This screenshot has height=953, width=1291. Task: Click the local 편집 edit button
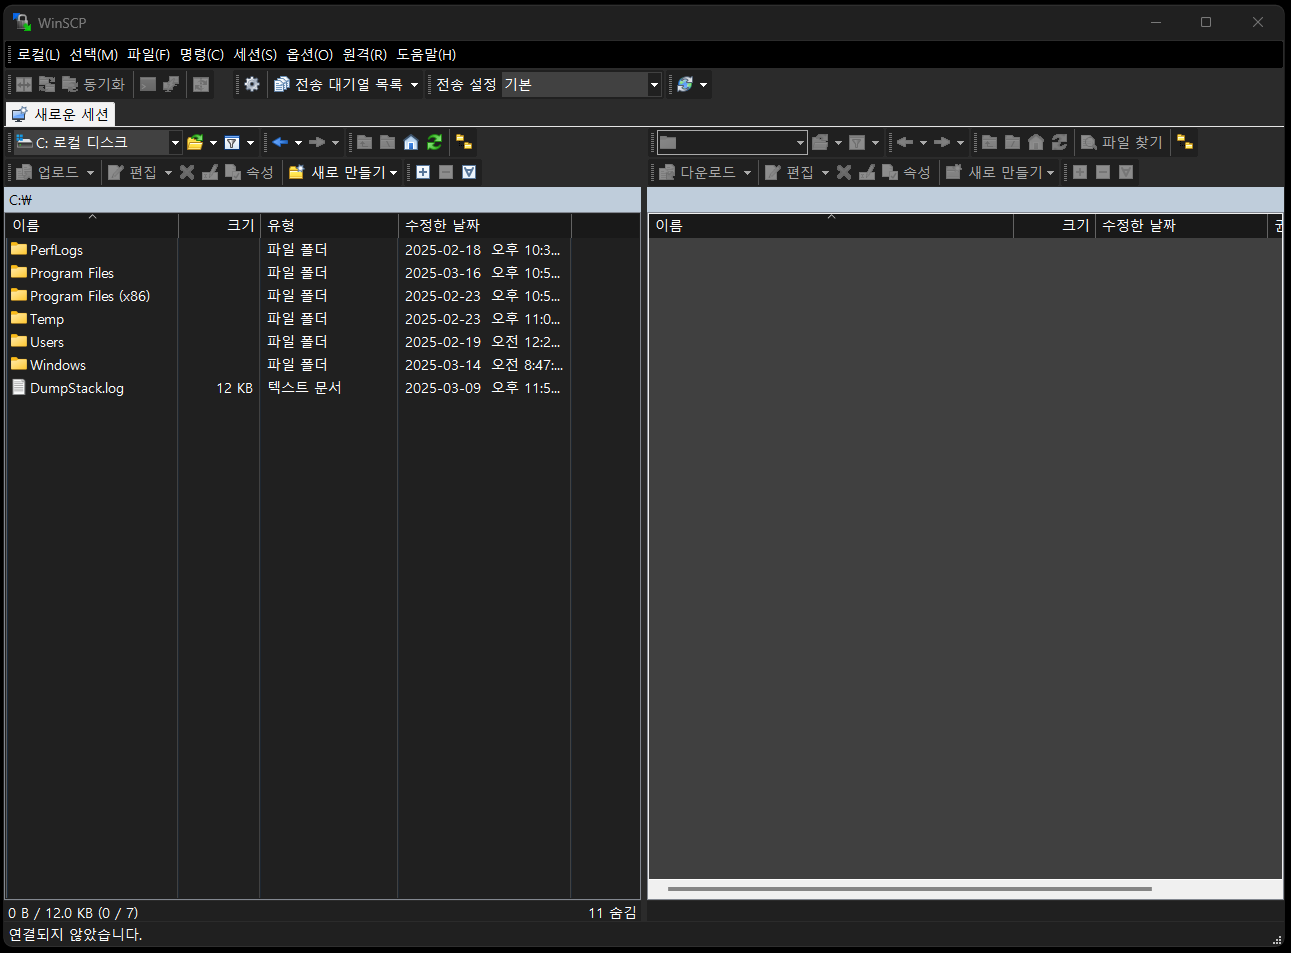point(132,173)
